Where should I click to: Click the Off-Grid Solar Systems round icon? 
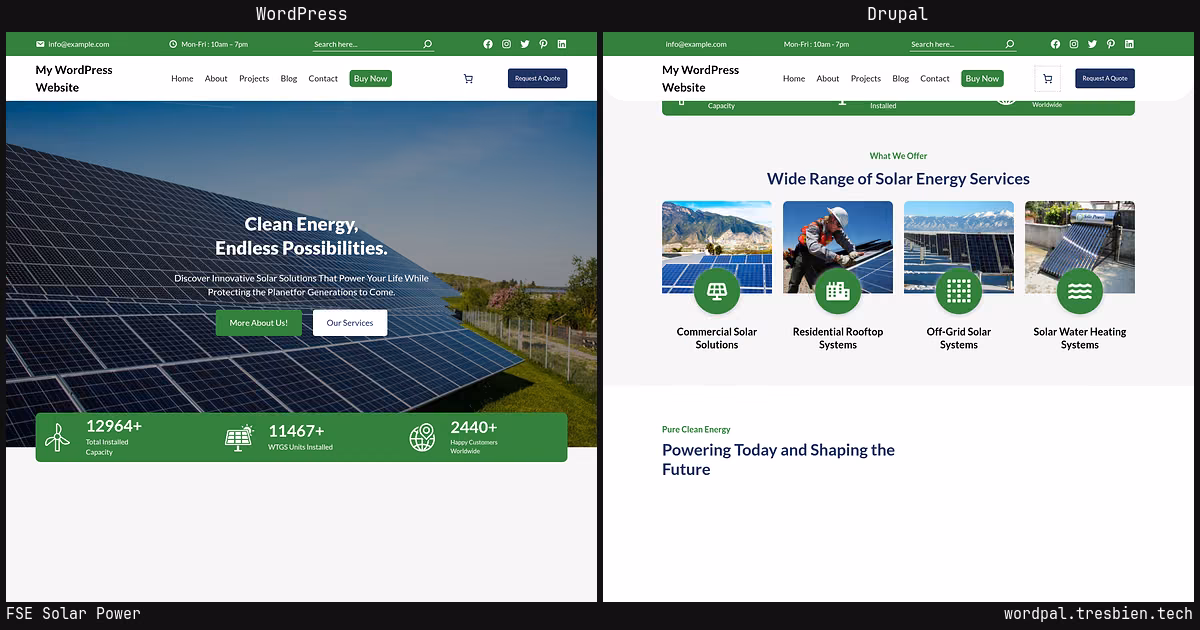959,291
